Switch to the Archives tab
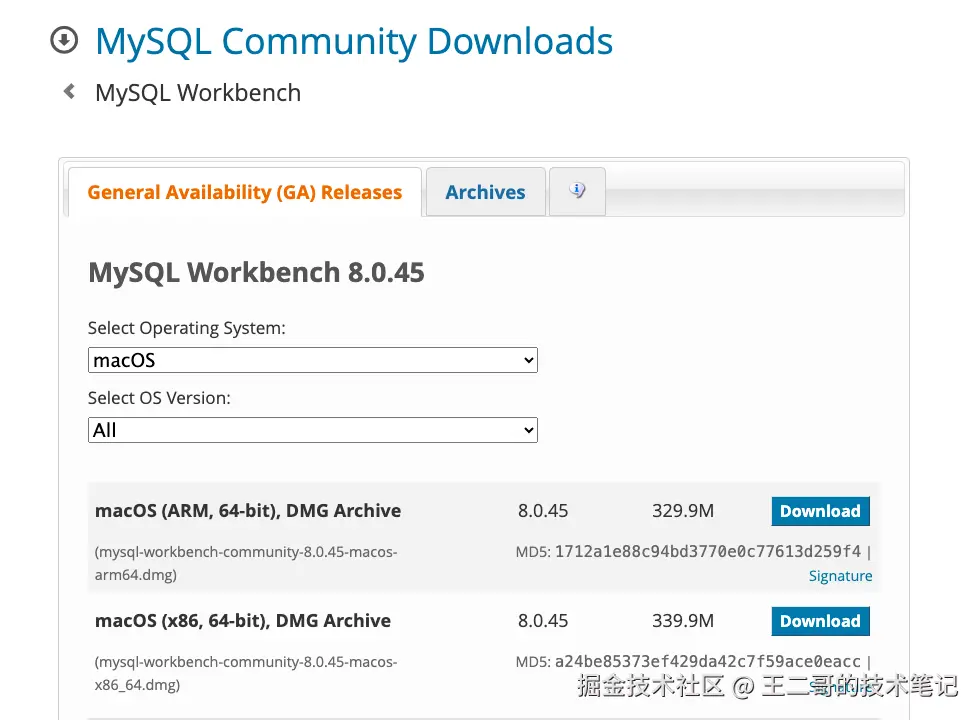This screenshot has height=720, width=979. coord(485,193)
